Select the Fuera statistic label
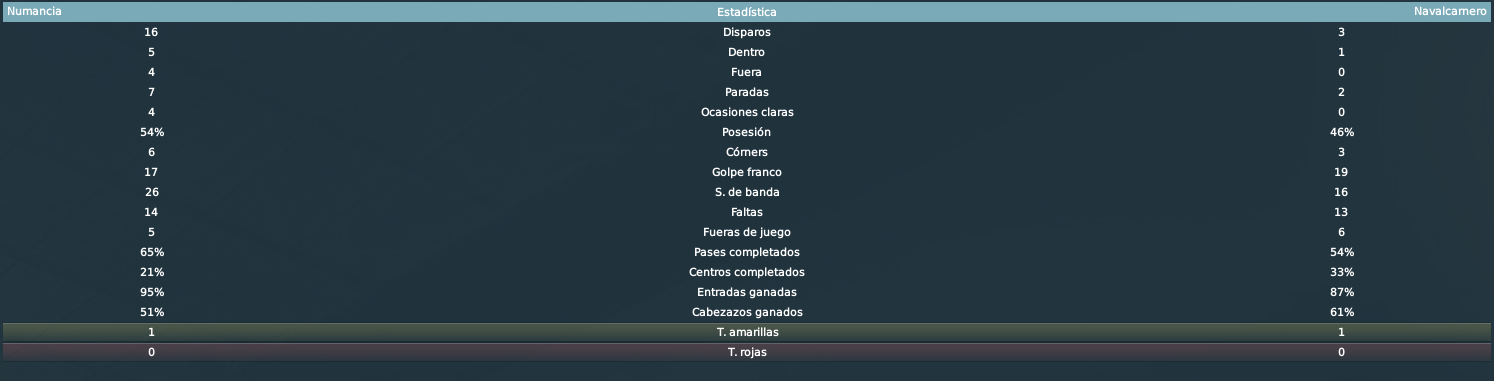Image resolution: width=1494 pixels, height=381 pixels. 747,72
